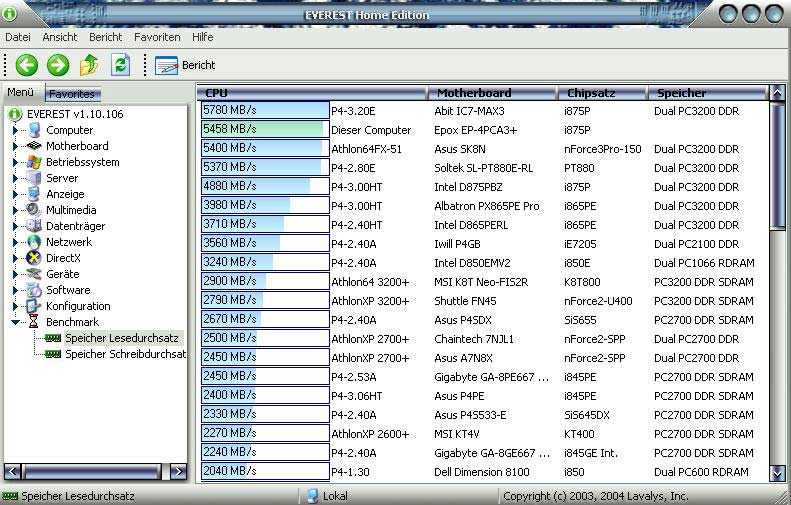Screen dimensions: 791x505
Task: Click the Konfiguration icon
Action: click(x=34, y=306)
